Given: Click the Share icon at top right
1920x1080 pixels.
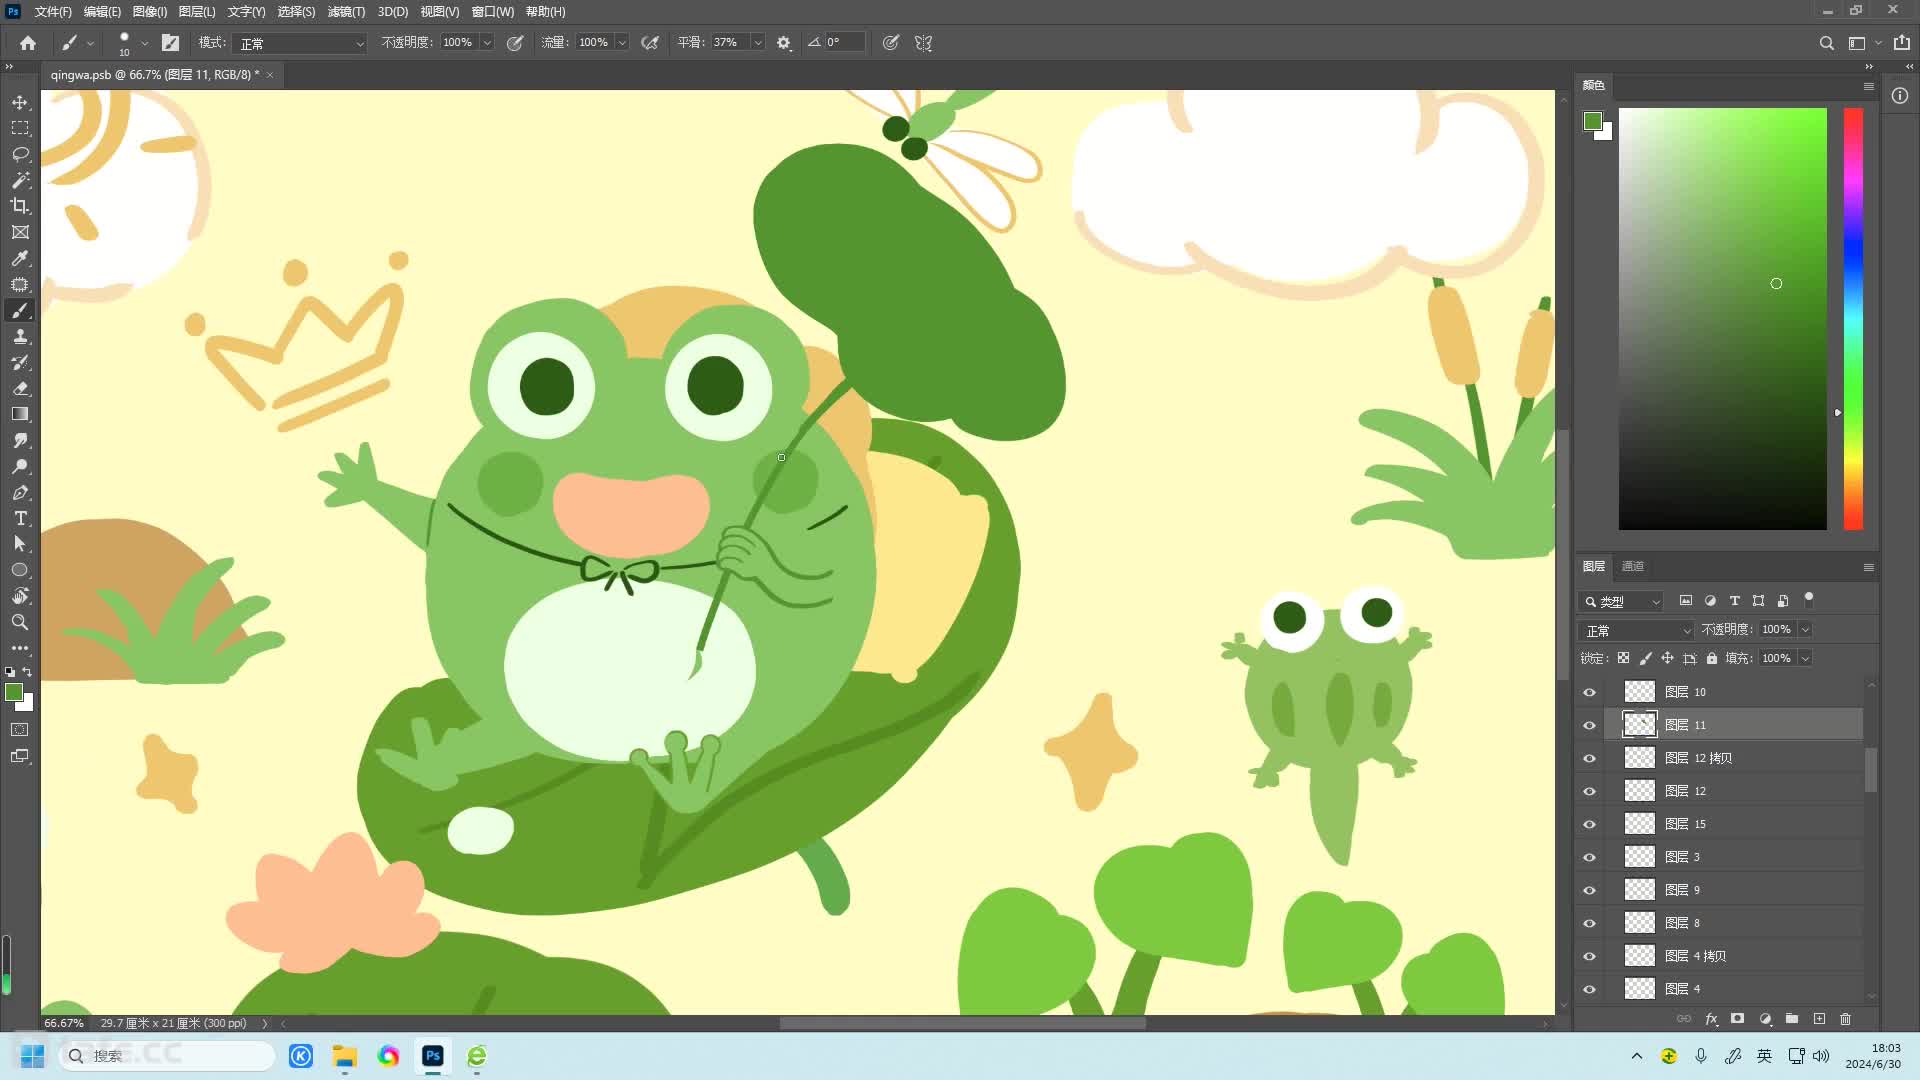Looking at the screenshot, I should click(1901, 43).
